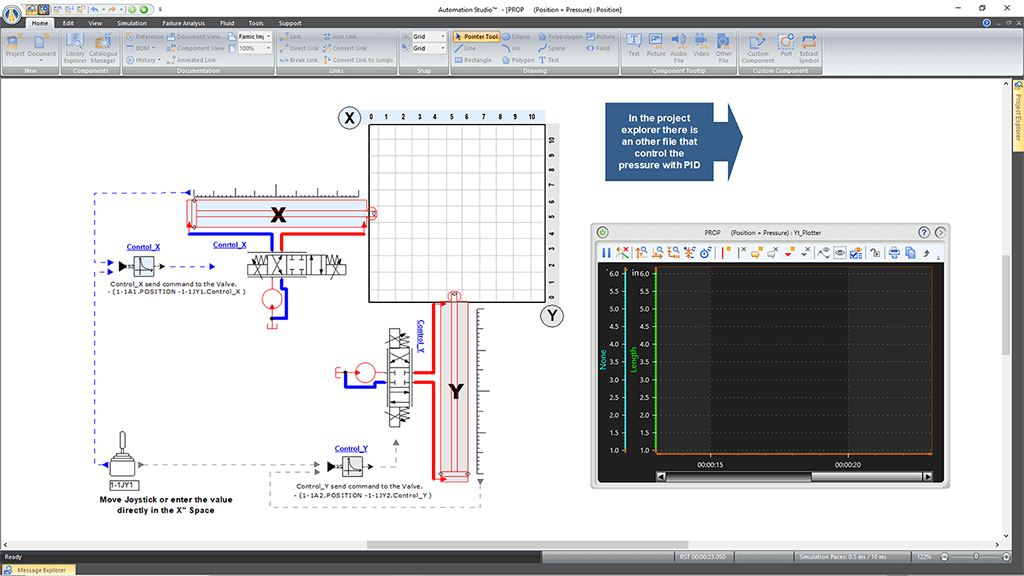Expand the first Grid snap dropdown
The width and height of the screenshot is (1024, 576).
[x=444, y=36]
